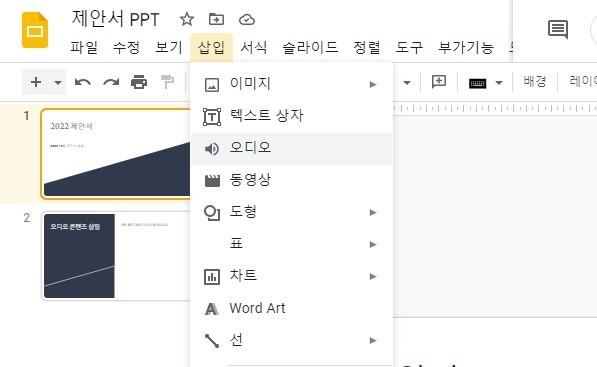Choose 텍스트 상자 in the insert menu
Screen dimensions: 597x367
point(291,116)
